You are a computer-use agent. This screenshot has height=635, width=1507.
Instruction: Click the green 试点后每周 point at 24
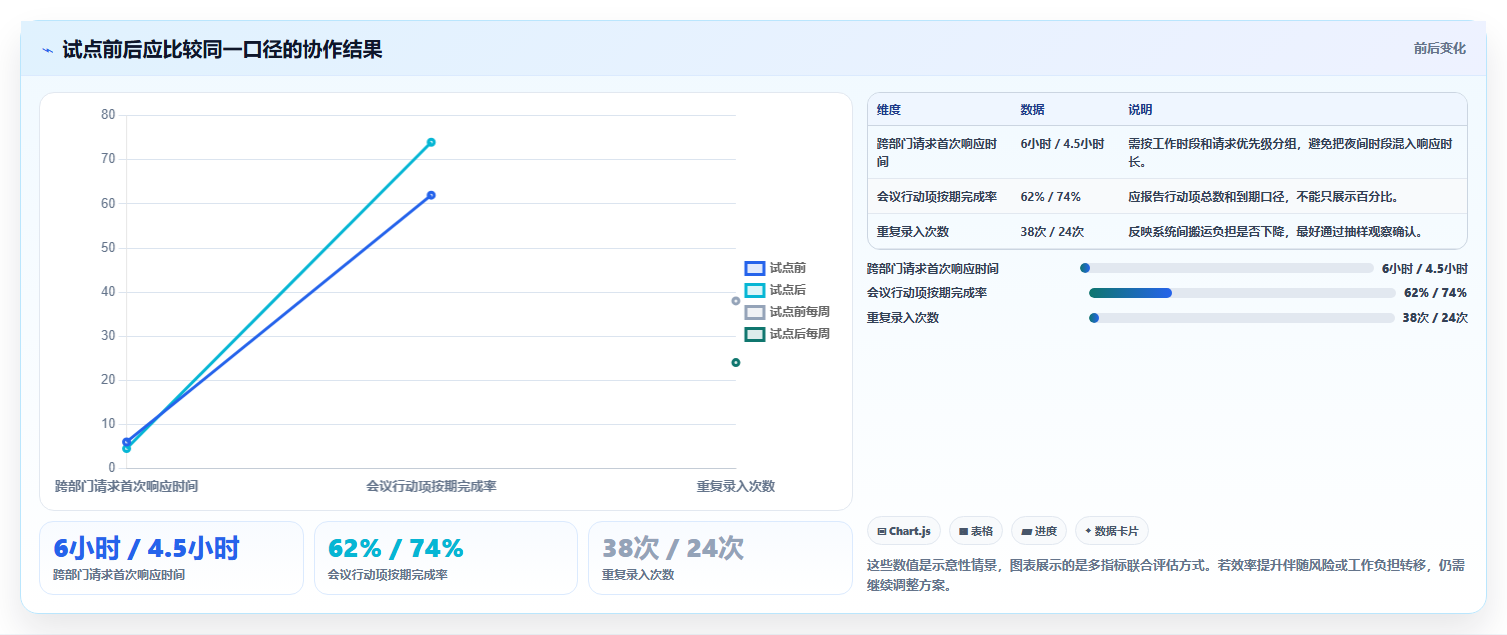click(736, 363)
